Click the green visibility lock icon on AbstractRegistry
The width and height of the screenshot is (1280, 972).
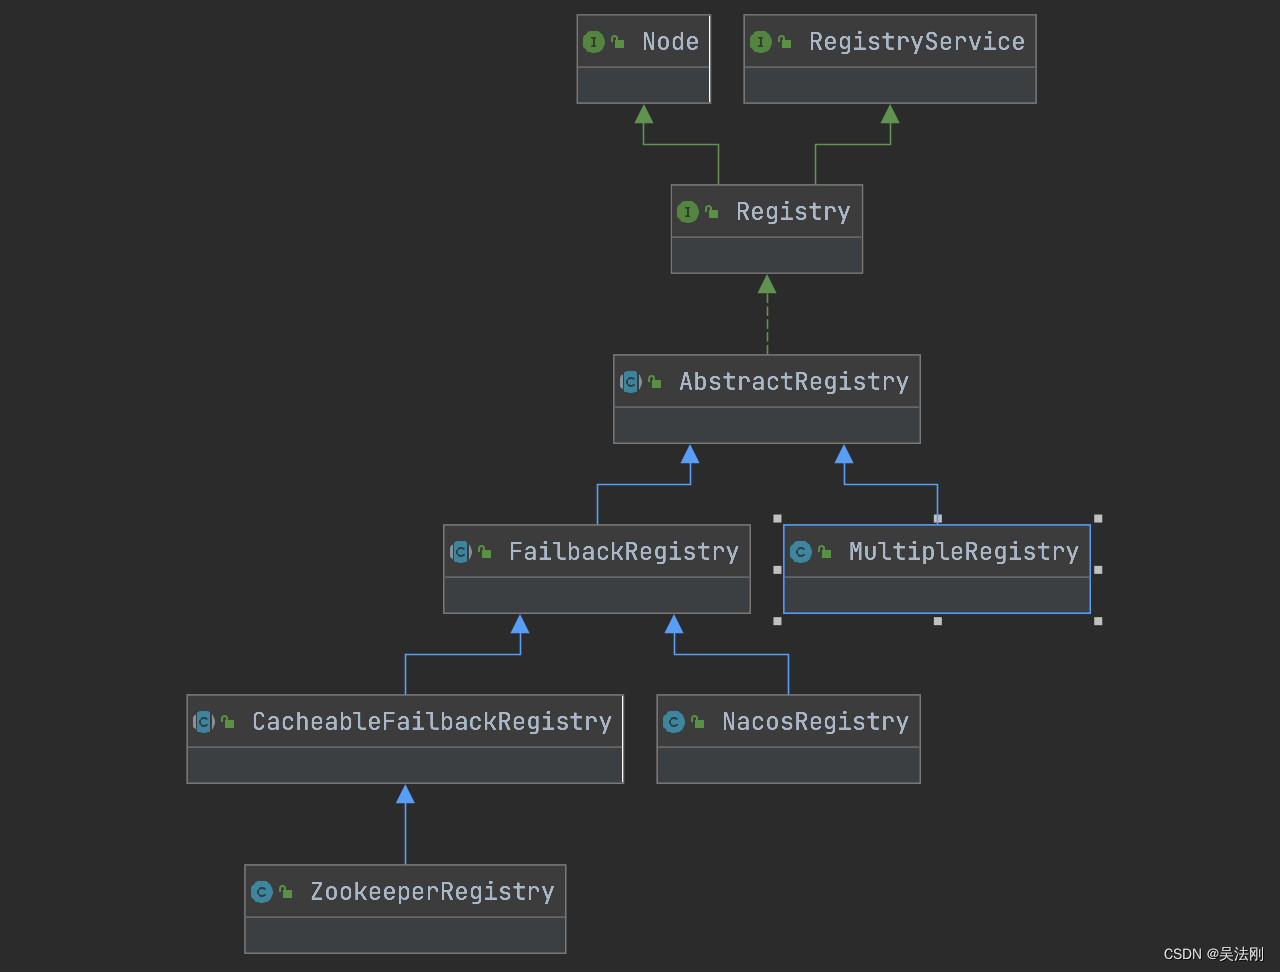coord(655,382)
